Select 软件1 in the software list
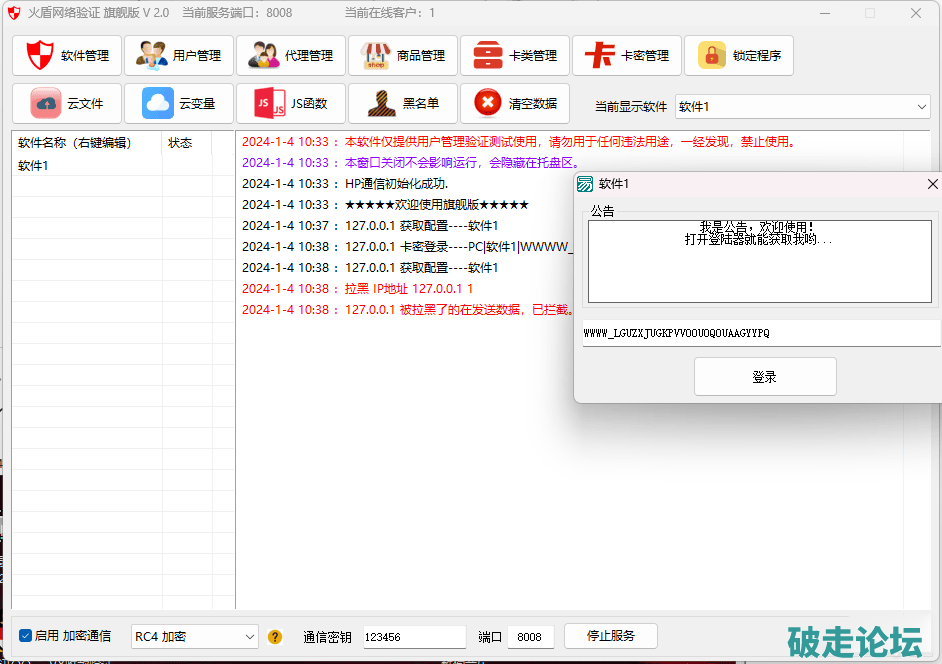The width and height of the screenshot is (942, 664). (34, 166)
